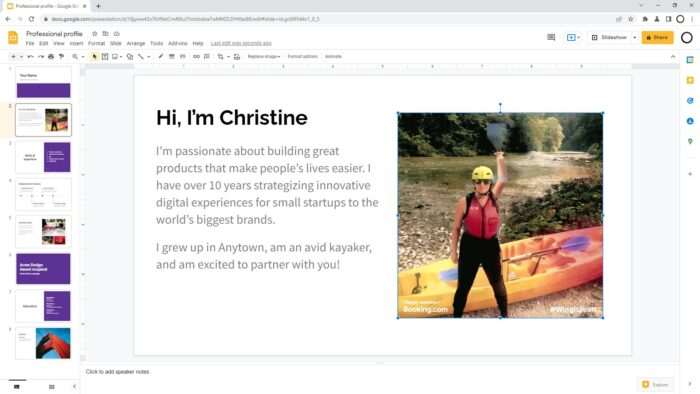
Task: Open the line type dropdown arrow
Action: point(149,57)
